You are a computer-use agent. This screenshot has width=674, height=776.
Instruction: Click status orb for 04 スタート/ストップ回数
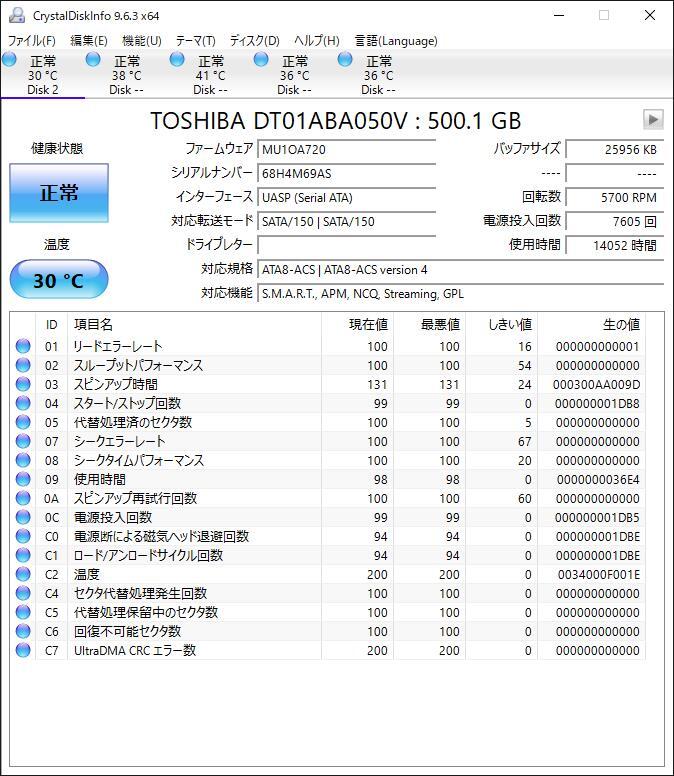coord(23,403)
